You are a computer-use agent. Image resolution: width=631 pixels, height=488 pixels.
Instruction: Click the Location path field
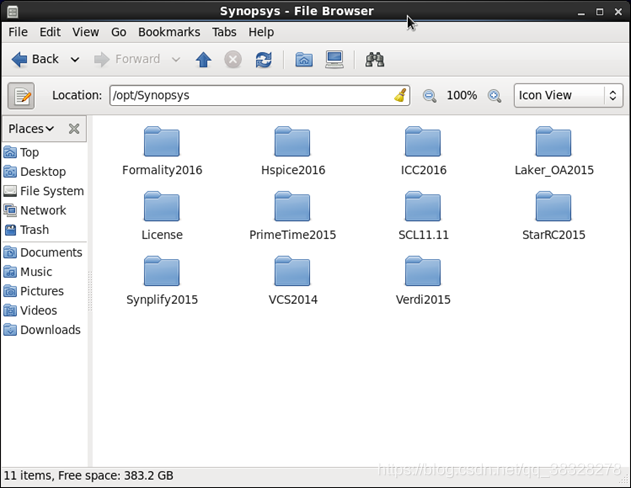pos(260,95)
